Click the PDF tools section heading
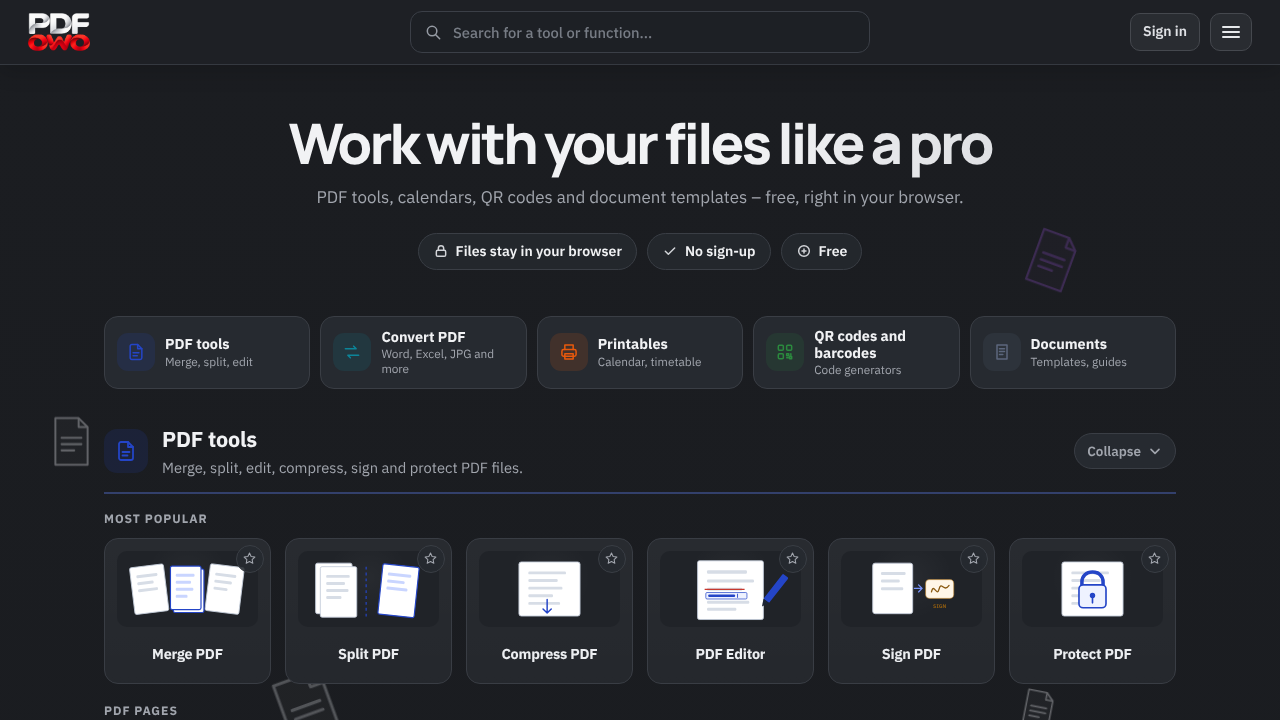 tap(209, 440)
